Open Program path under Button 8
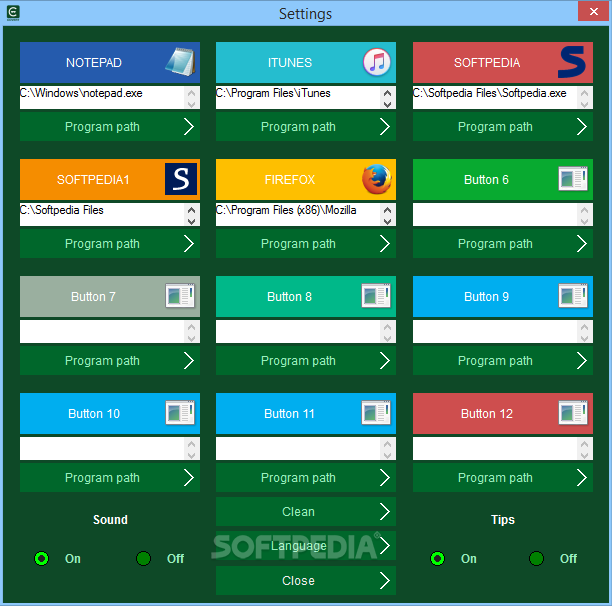 click(x=306, y=361)
